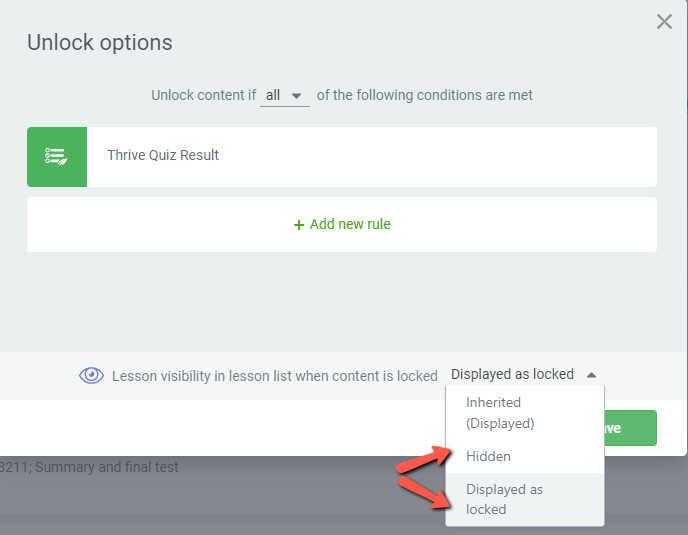Viewport: 688px width, 535px height.
Task: Click the Lesson visibility label text
Action: coord(275,376)
